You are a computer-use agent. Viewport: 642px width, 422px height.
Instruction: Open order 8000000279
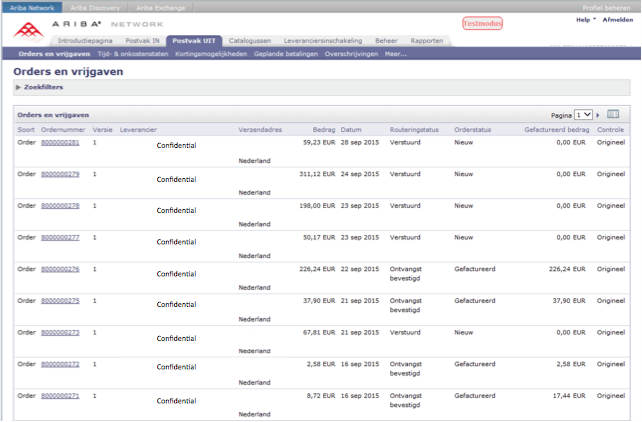coord(60,174)
